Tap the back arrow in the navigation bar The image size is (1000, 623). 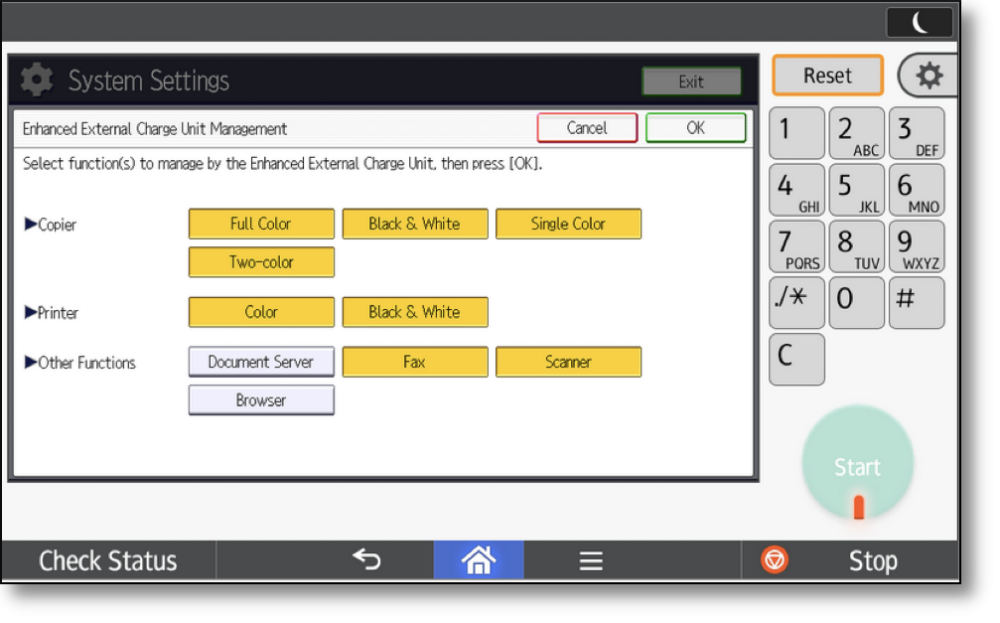click(365, 560)
